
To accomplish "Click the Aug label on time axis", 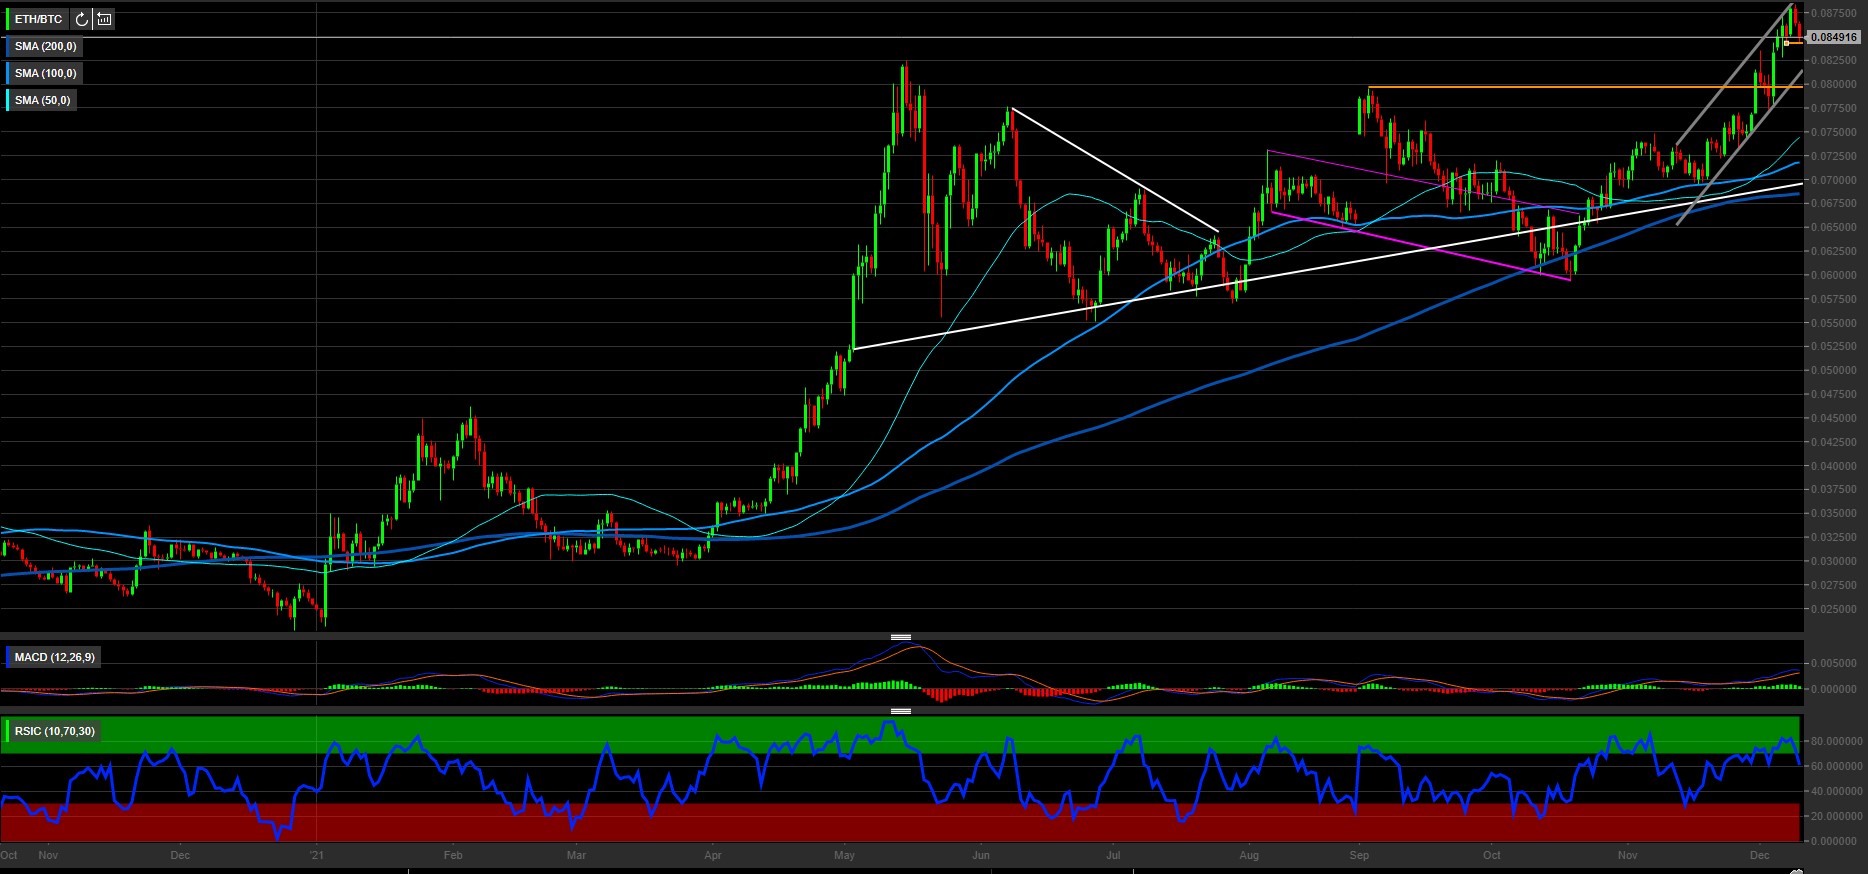I will click(x=1248, y=855).
